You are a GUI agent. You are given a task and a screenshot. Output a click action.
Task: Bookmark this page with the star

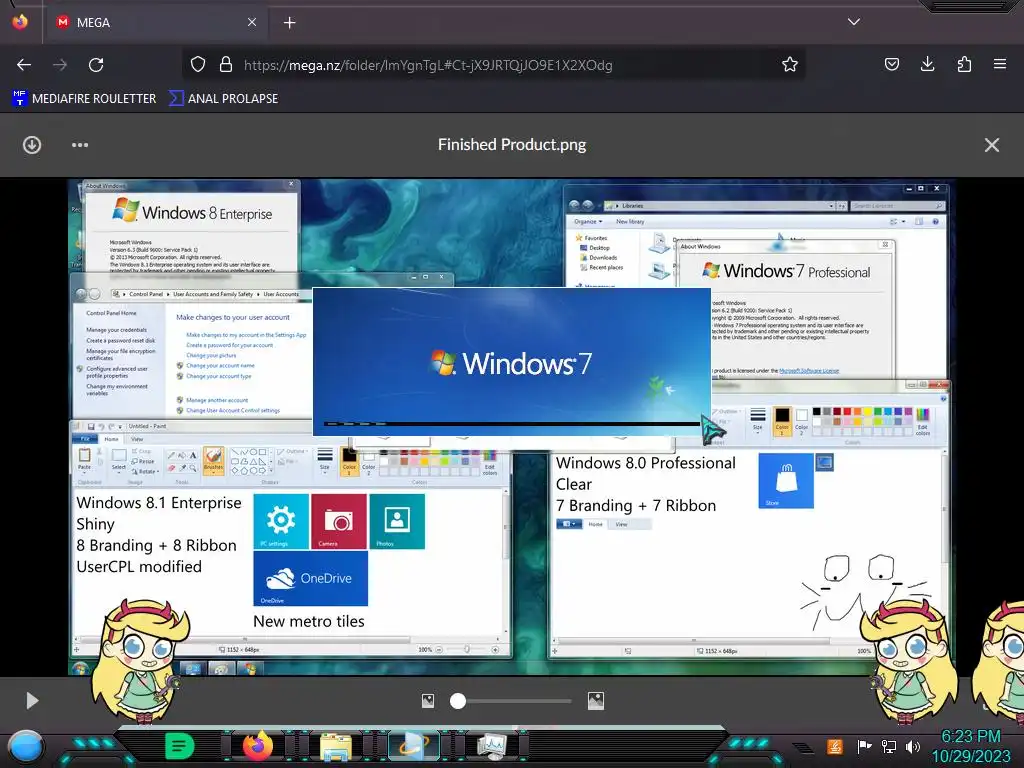click(x=790, y=65)
